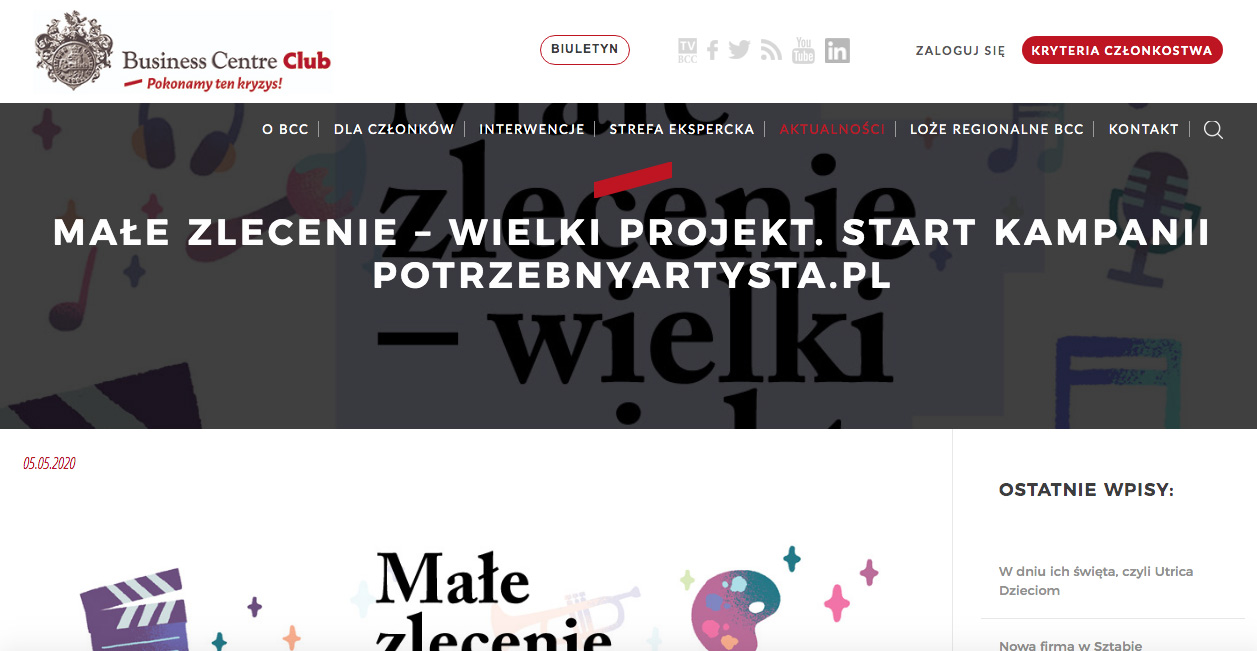Image resolution: width=1257 pixels, height=651 pixels.
Task: Go to the Interwencje menu item
Action: tap(532, 129)
